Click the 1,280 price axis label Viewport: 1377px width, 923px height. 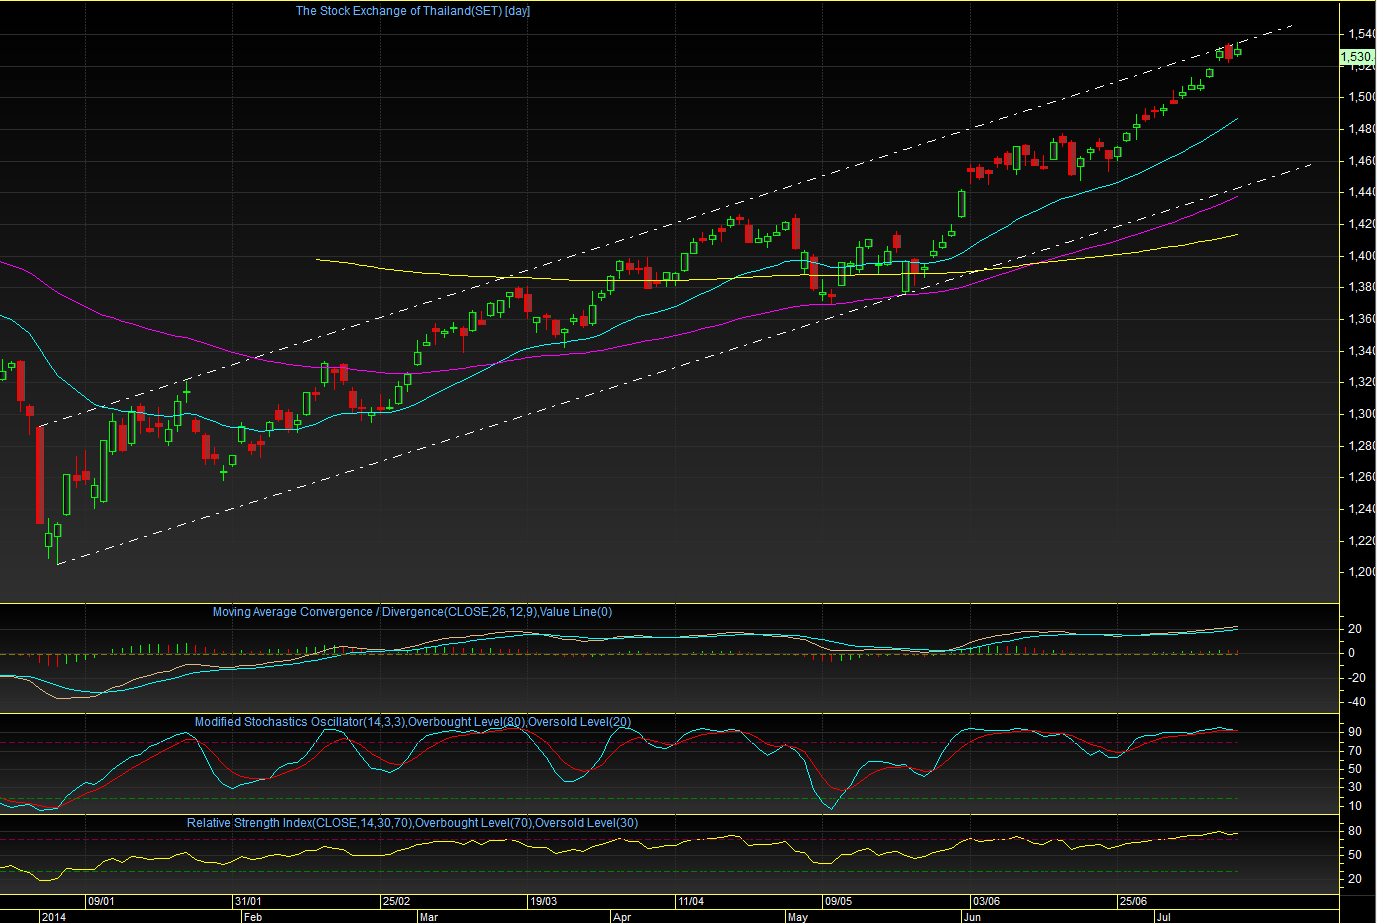pyautogui.click(x=1361, y=446)
